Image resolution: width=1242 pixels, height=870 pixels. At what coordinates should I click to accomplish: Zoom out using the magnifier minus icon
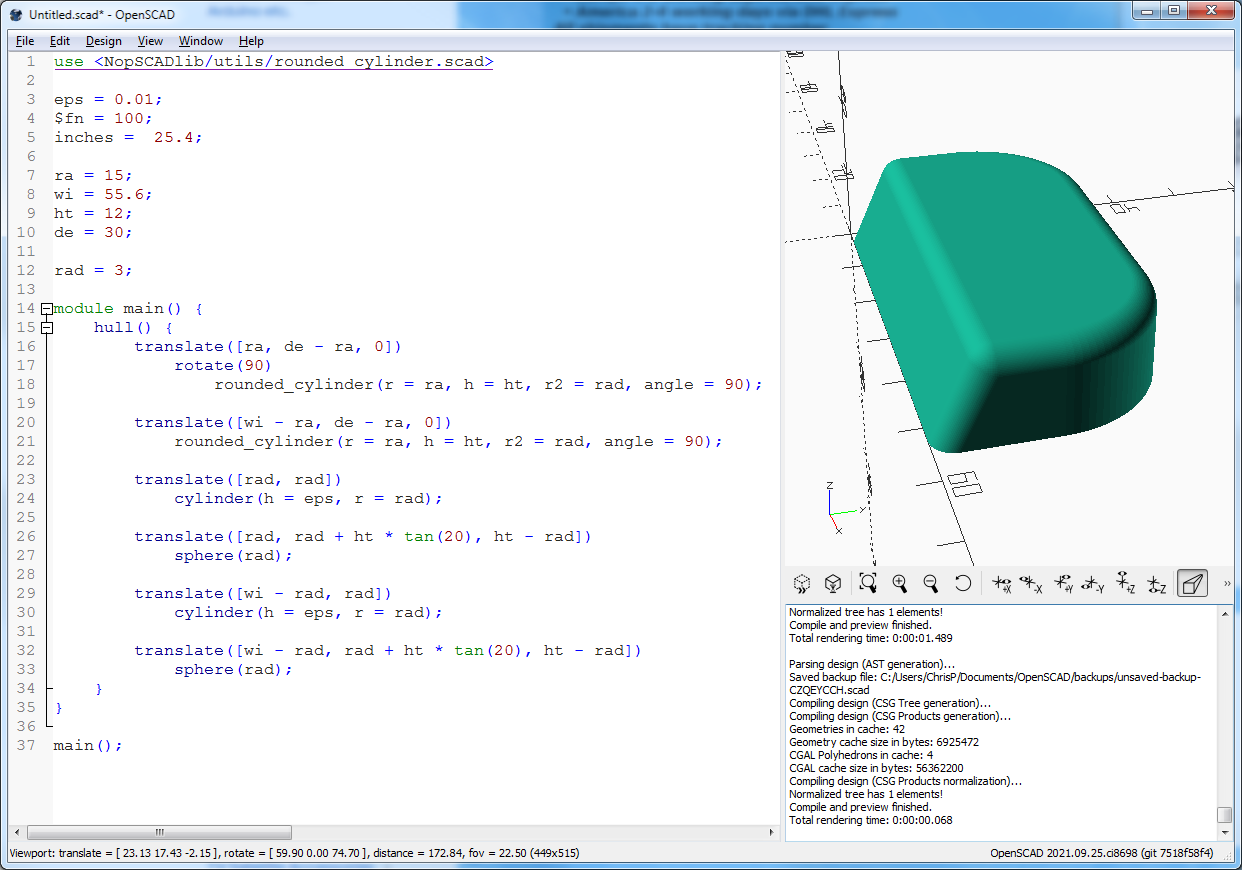(931, 584)
